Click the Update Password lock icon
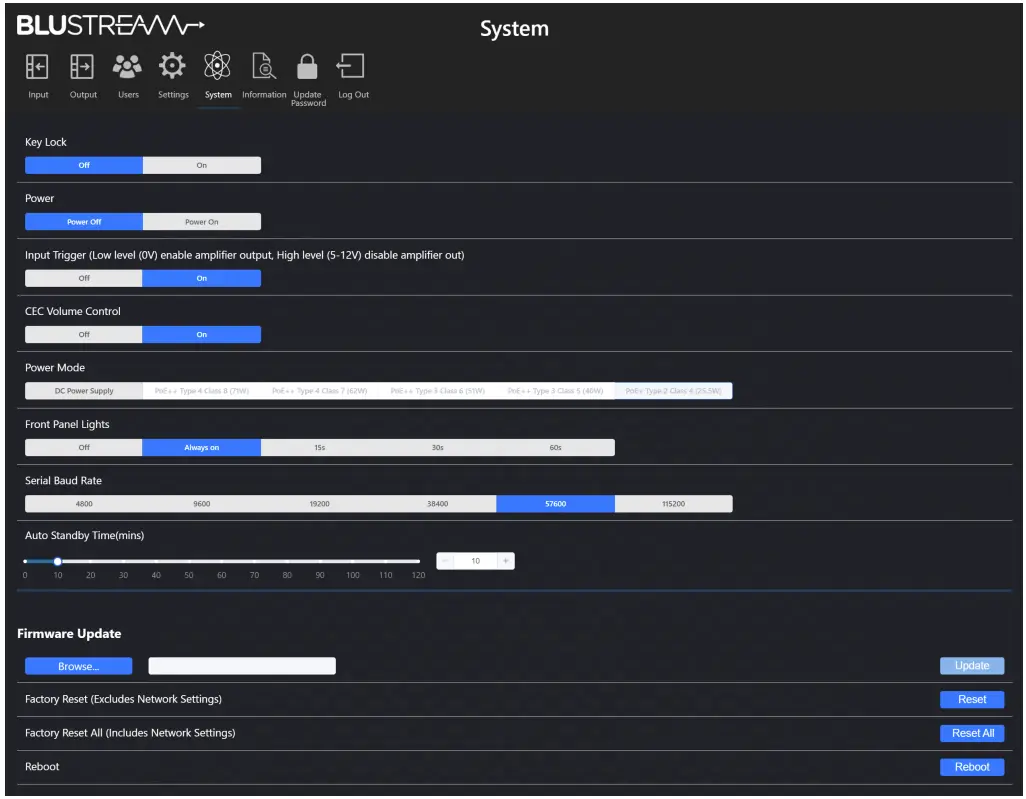1026x799 pixels. coord(307,66)
